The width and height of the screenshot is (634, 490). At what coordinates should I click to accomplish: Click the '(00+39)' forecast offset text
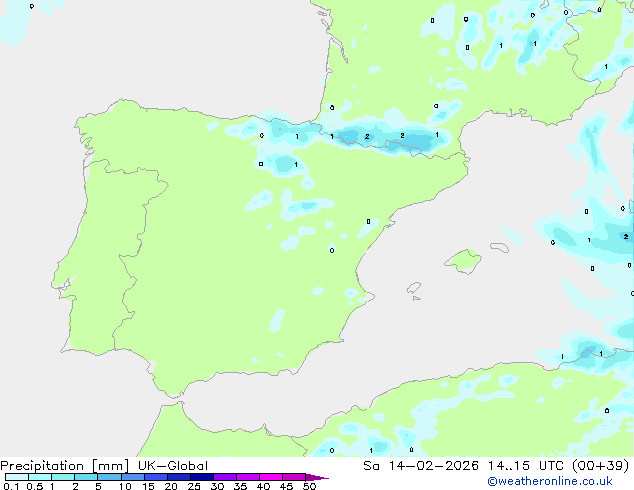pos(601,466)
